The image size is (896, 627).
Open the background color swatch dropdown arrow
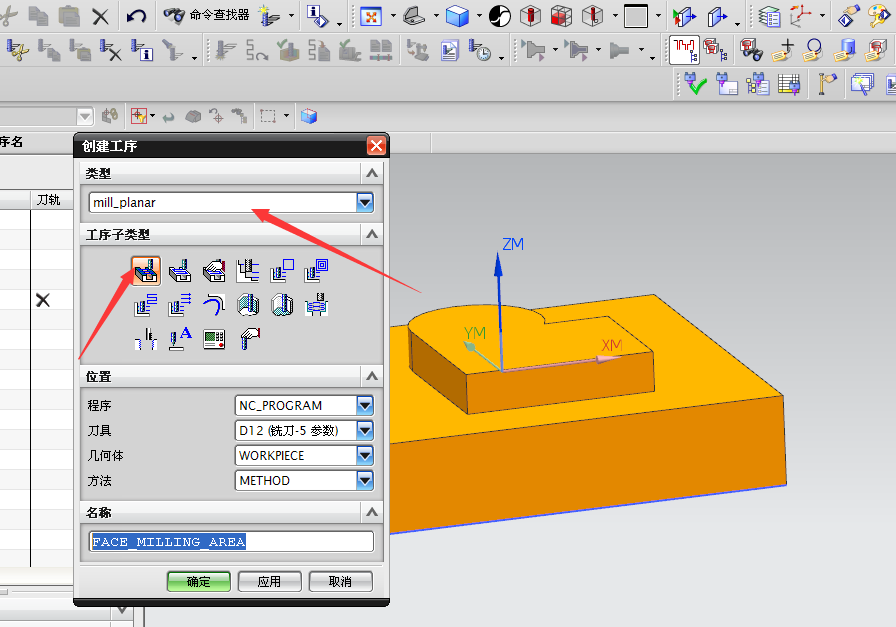658,16
